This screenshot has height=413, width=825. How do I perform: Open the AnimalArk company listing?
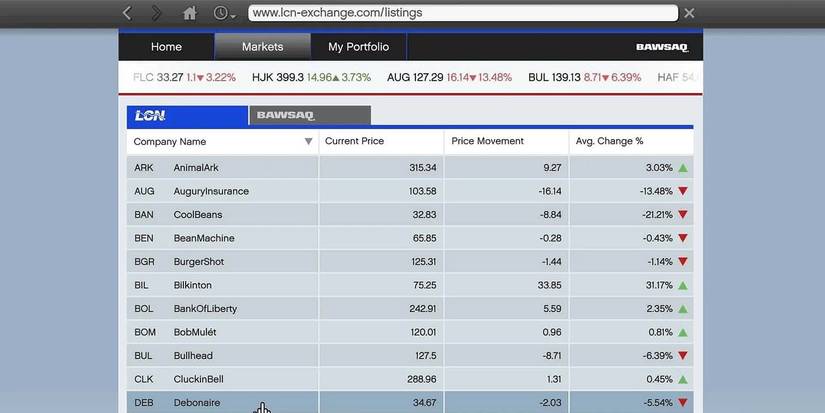410,168
